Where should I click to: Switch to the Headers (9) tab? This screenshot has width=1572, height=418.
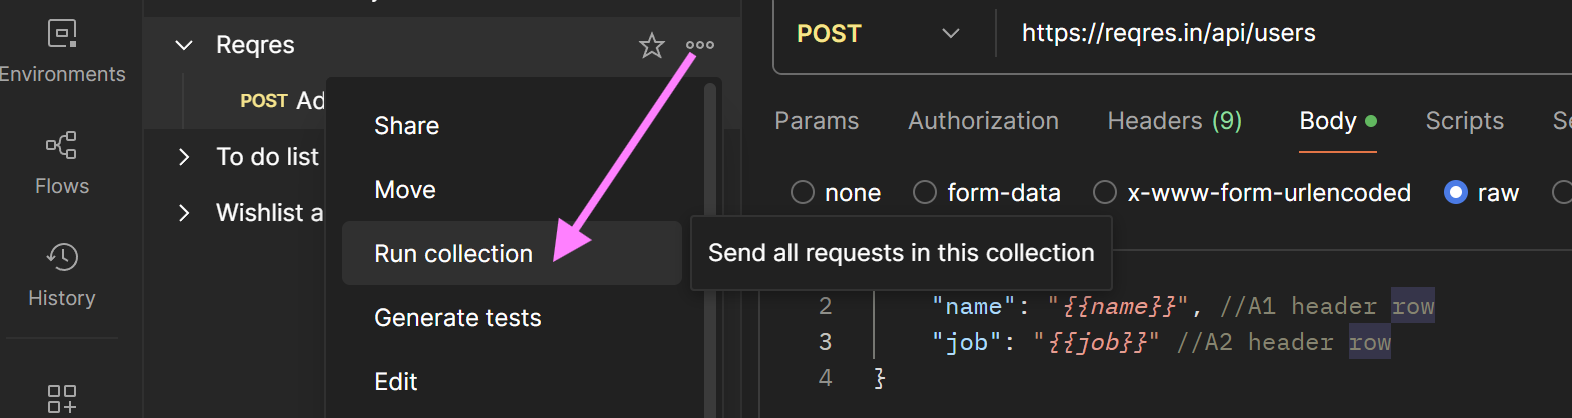(1175, 121)
